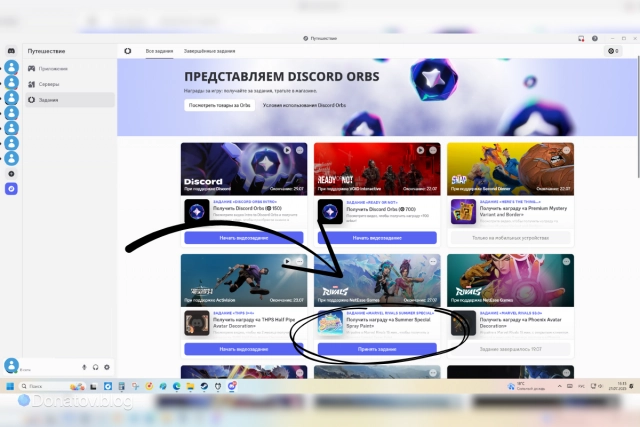Start video quest for Discord Orbs Intro
The height and width of the screenshot is (427, 640).
click(244, 238)
